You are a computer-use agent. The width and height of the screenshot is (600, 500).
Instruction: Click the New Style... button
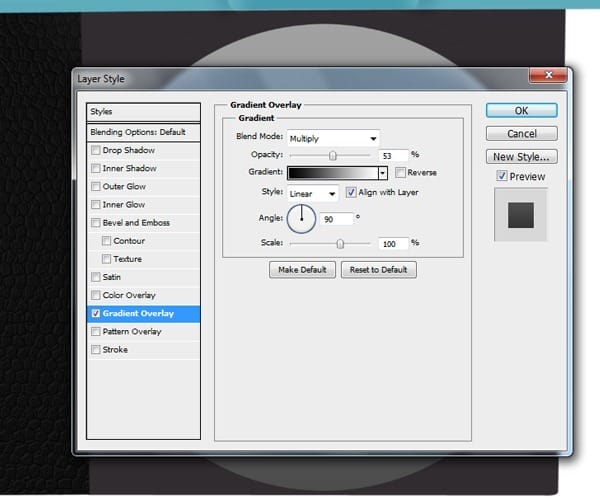(522, 156)
